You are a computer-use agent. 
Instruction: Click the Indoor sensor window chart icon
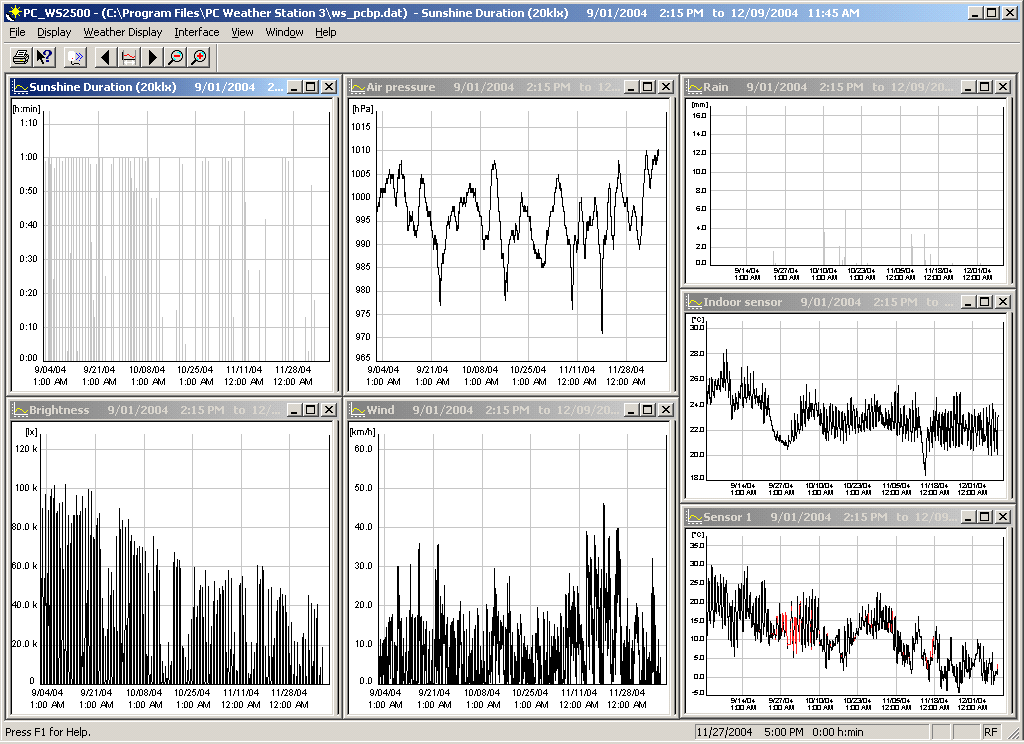tap(695, 302)
